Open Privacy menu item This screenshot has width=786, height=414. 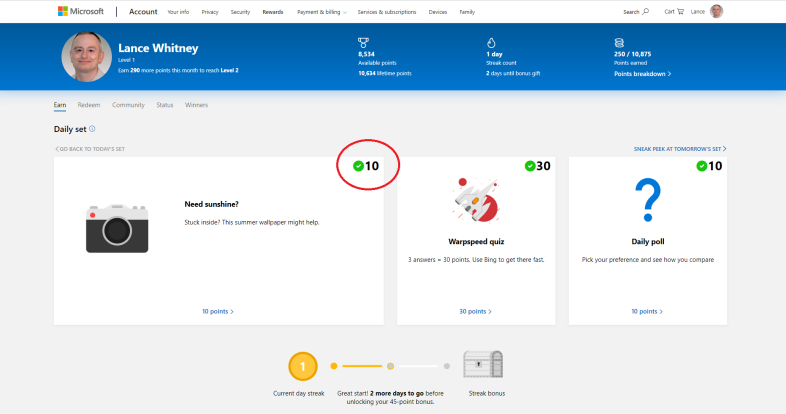tap(210, 12)
